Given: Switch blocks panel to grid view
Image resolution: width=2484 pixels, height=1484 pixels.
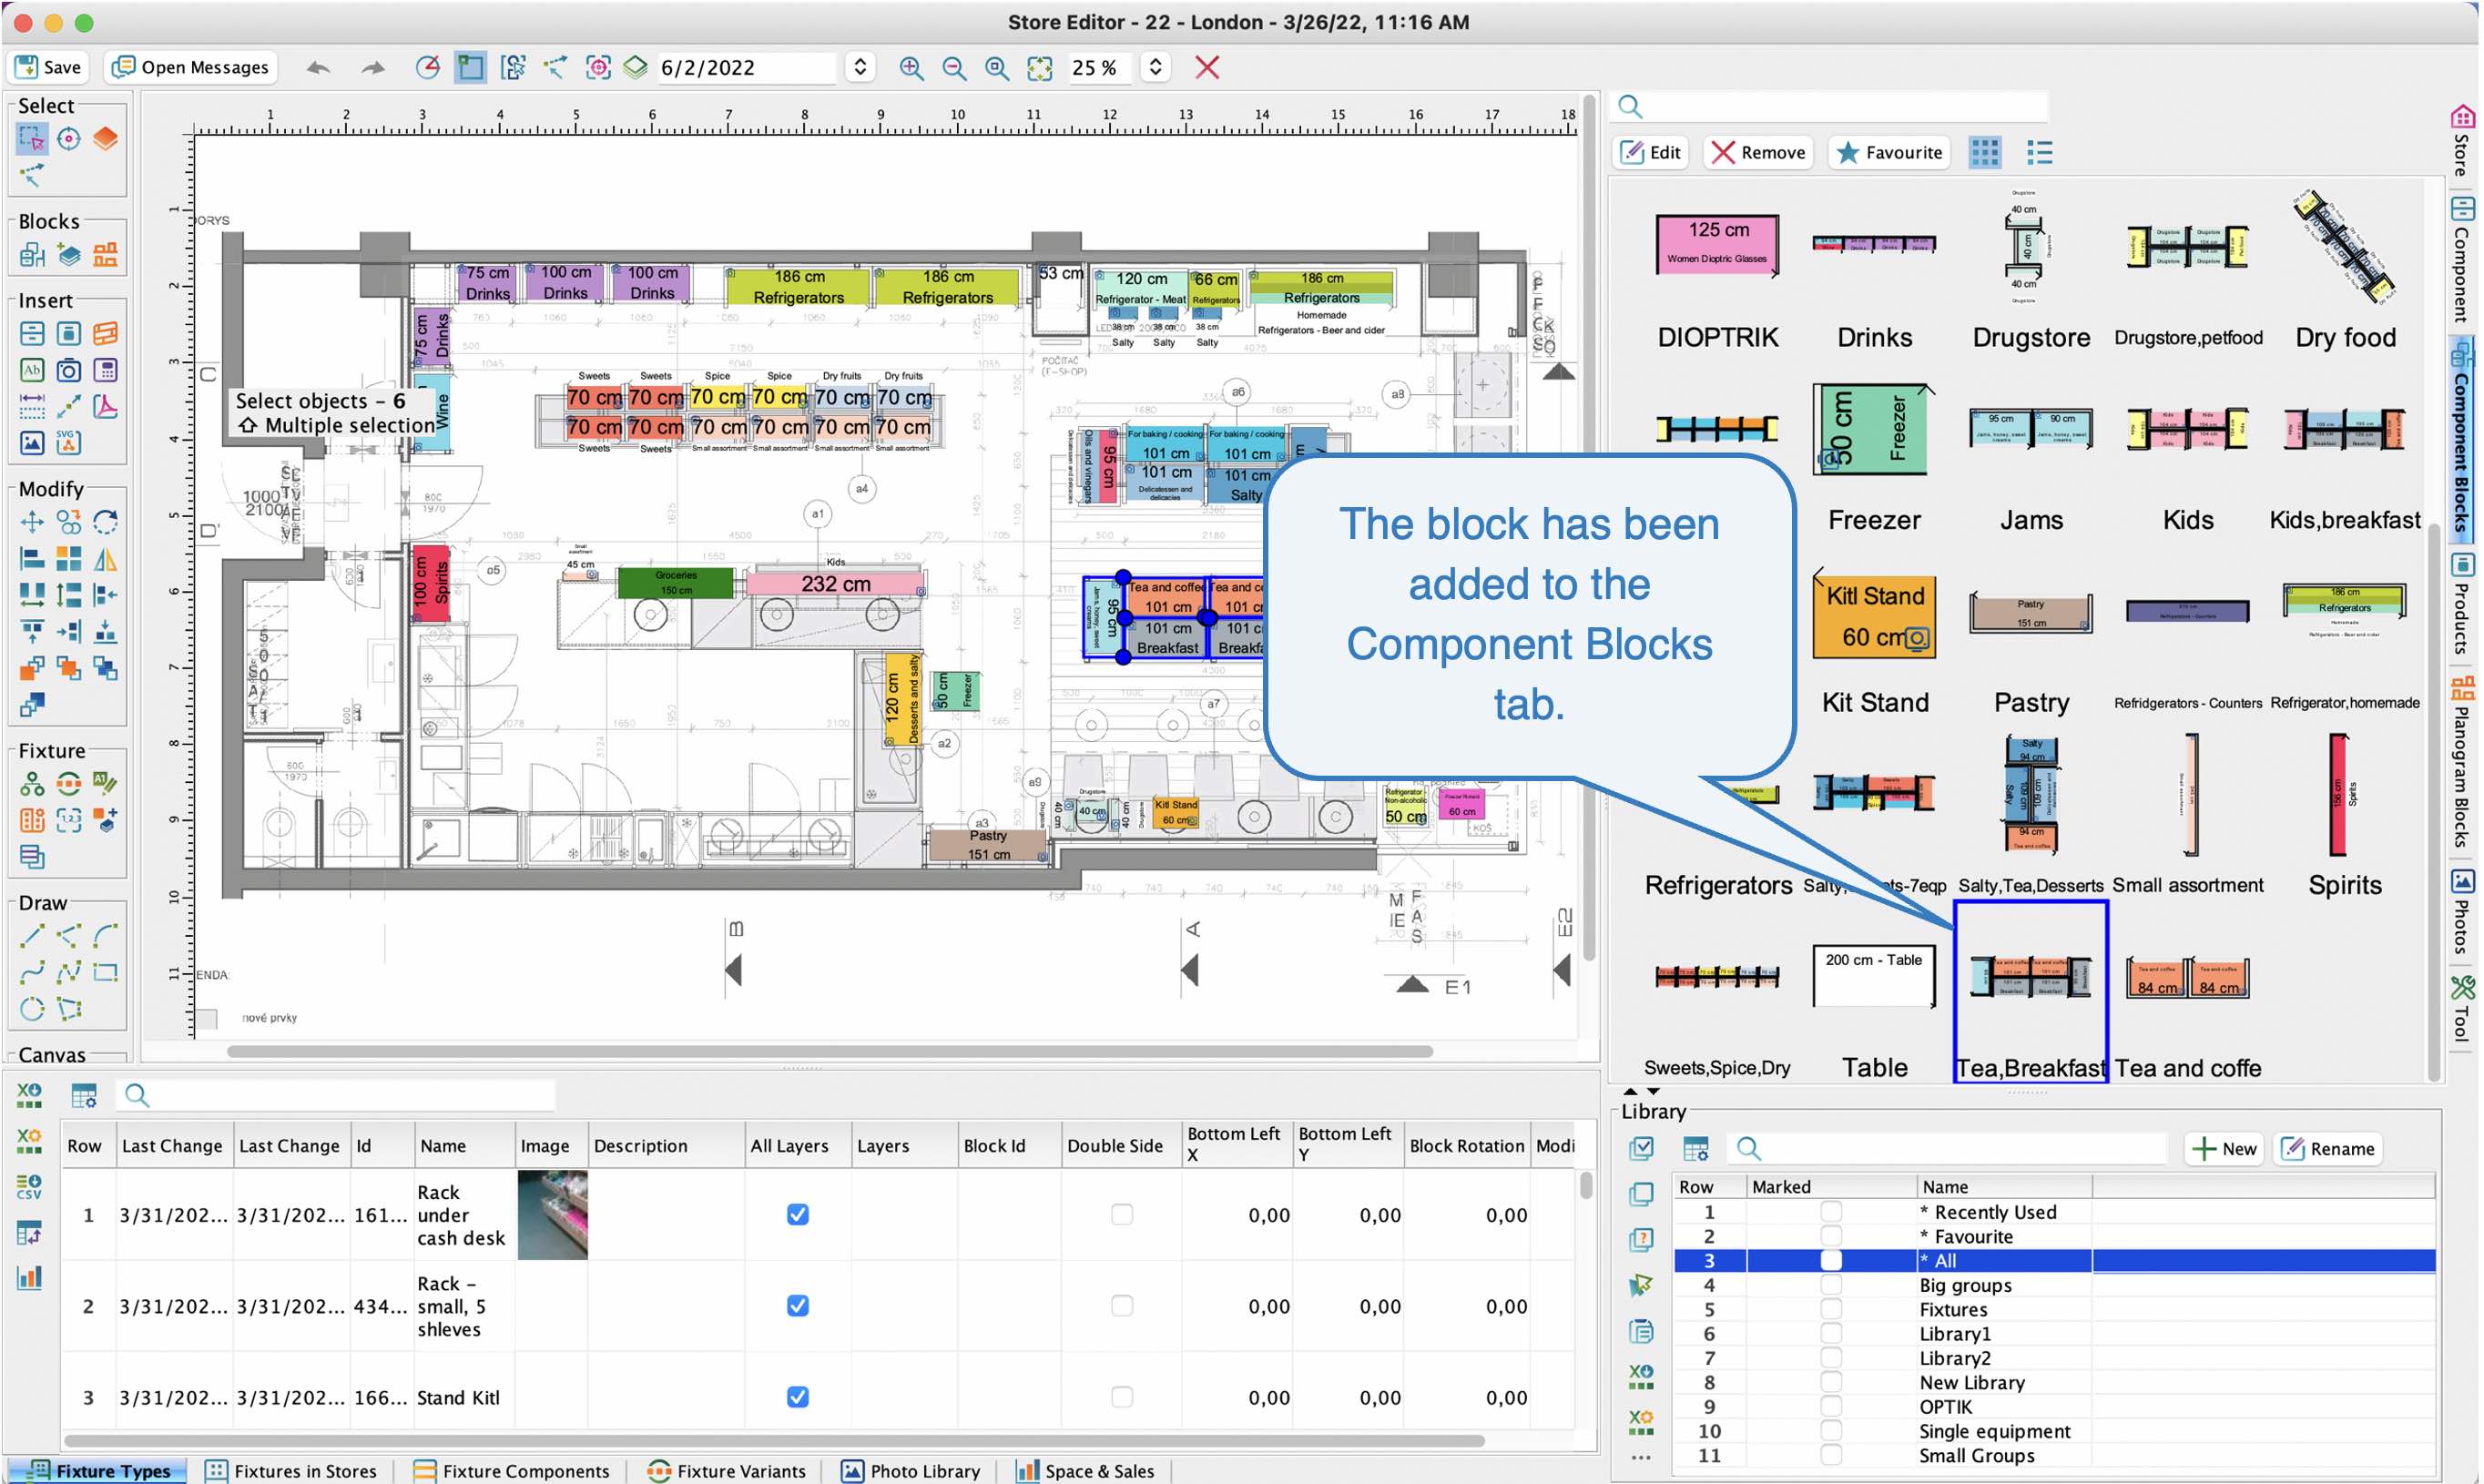Looking at the screenshot, I should [x=1985, y=152].
